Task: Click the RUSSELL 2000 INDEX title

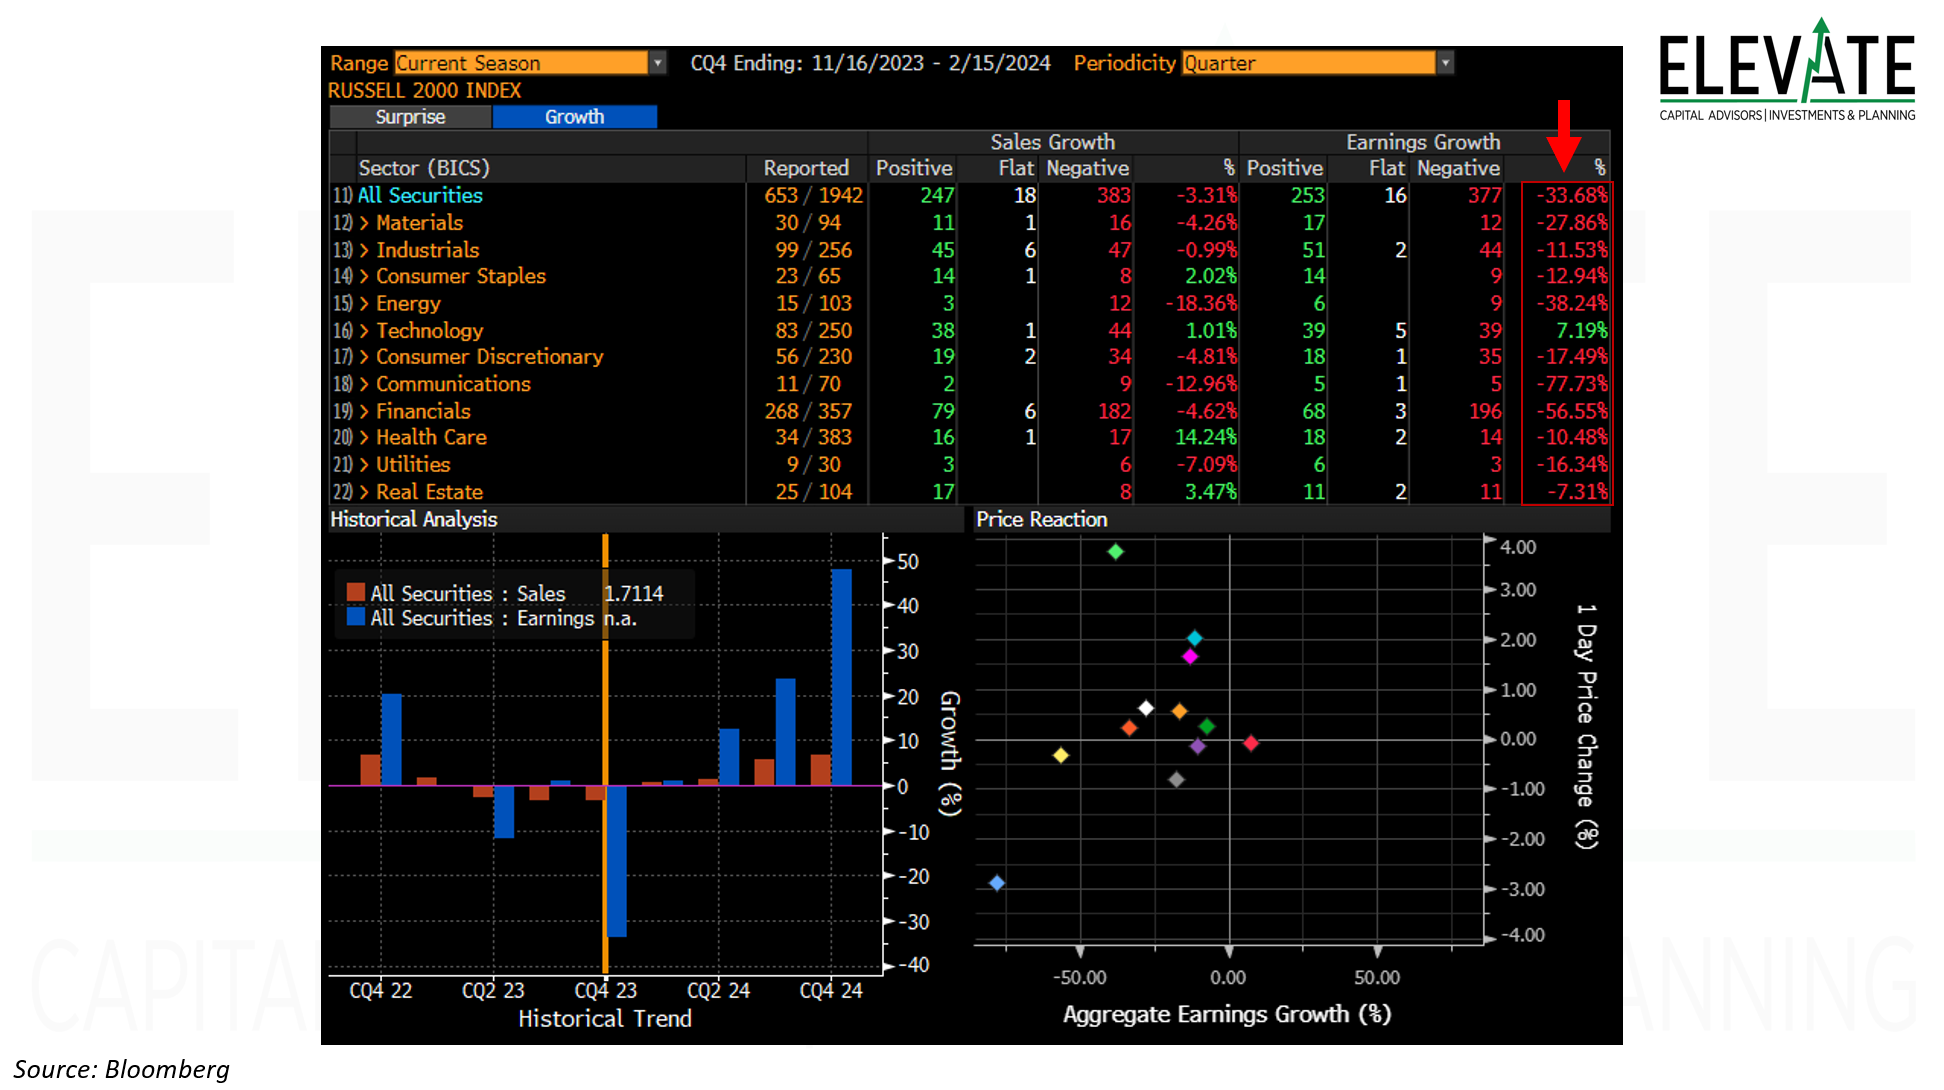Action: click(x=425, y=90)
